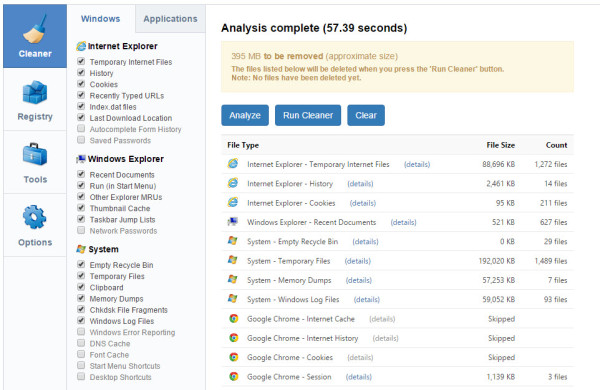Click the Clear button
600x390 pixels.
pyautogui.click(x=366, y=115)
